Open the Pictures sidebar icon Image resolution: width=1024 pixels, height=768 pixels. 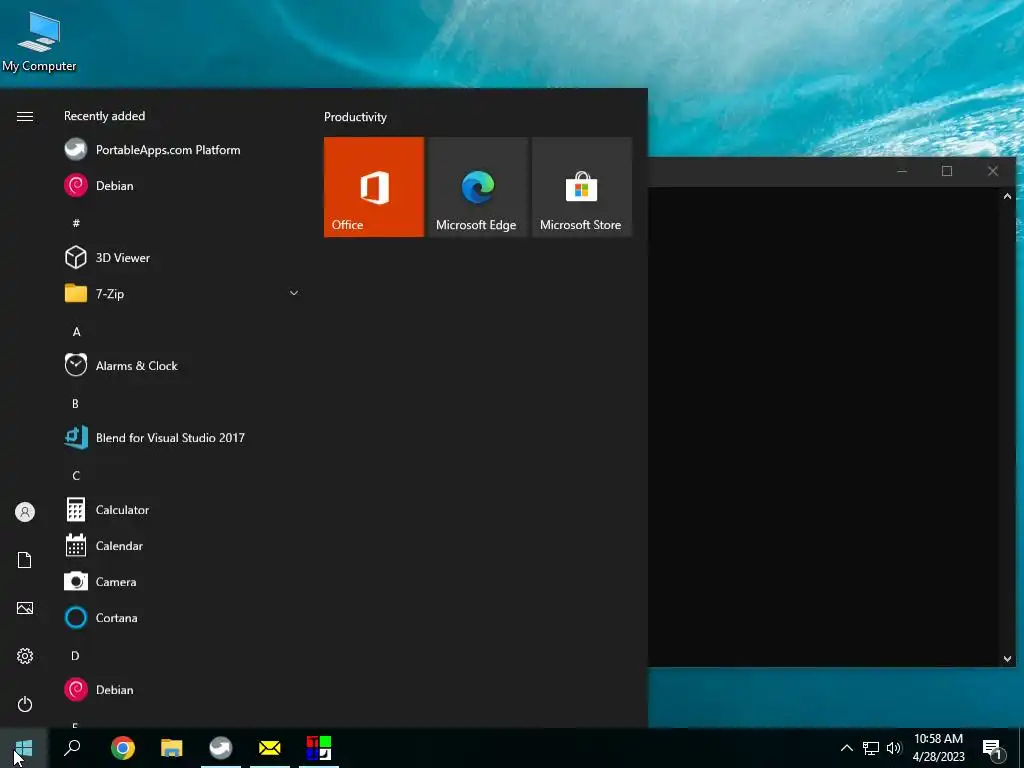pos(25,608)
